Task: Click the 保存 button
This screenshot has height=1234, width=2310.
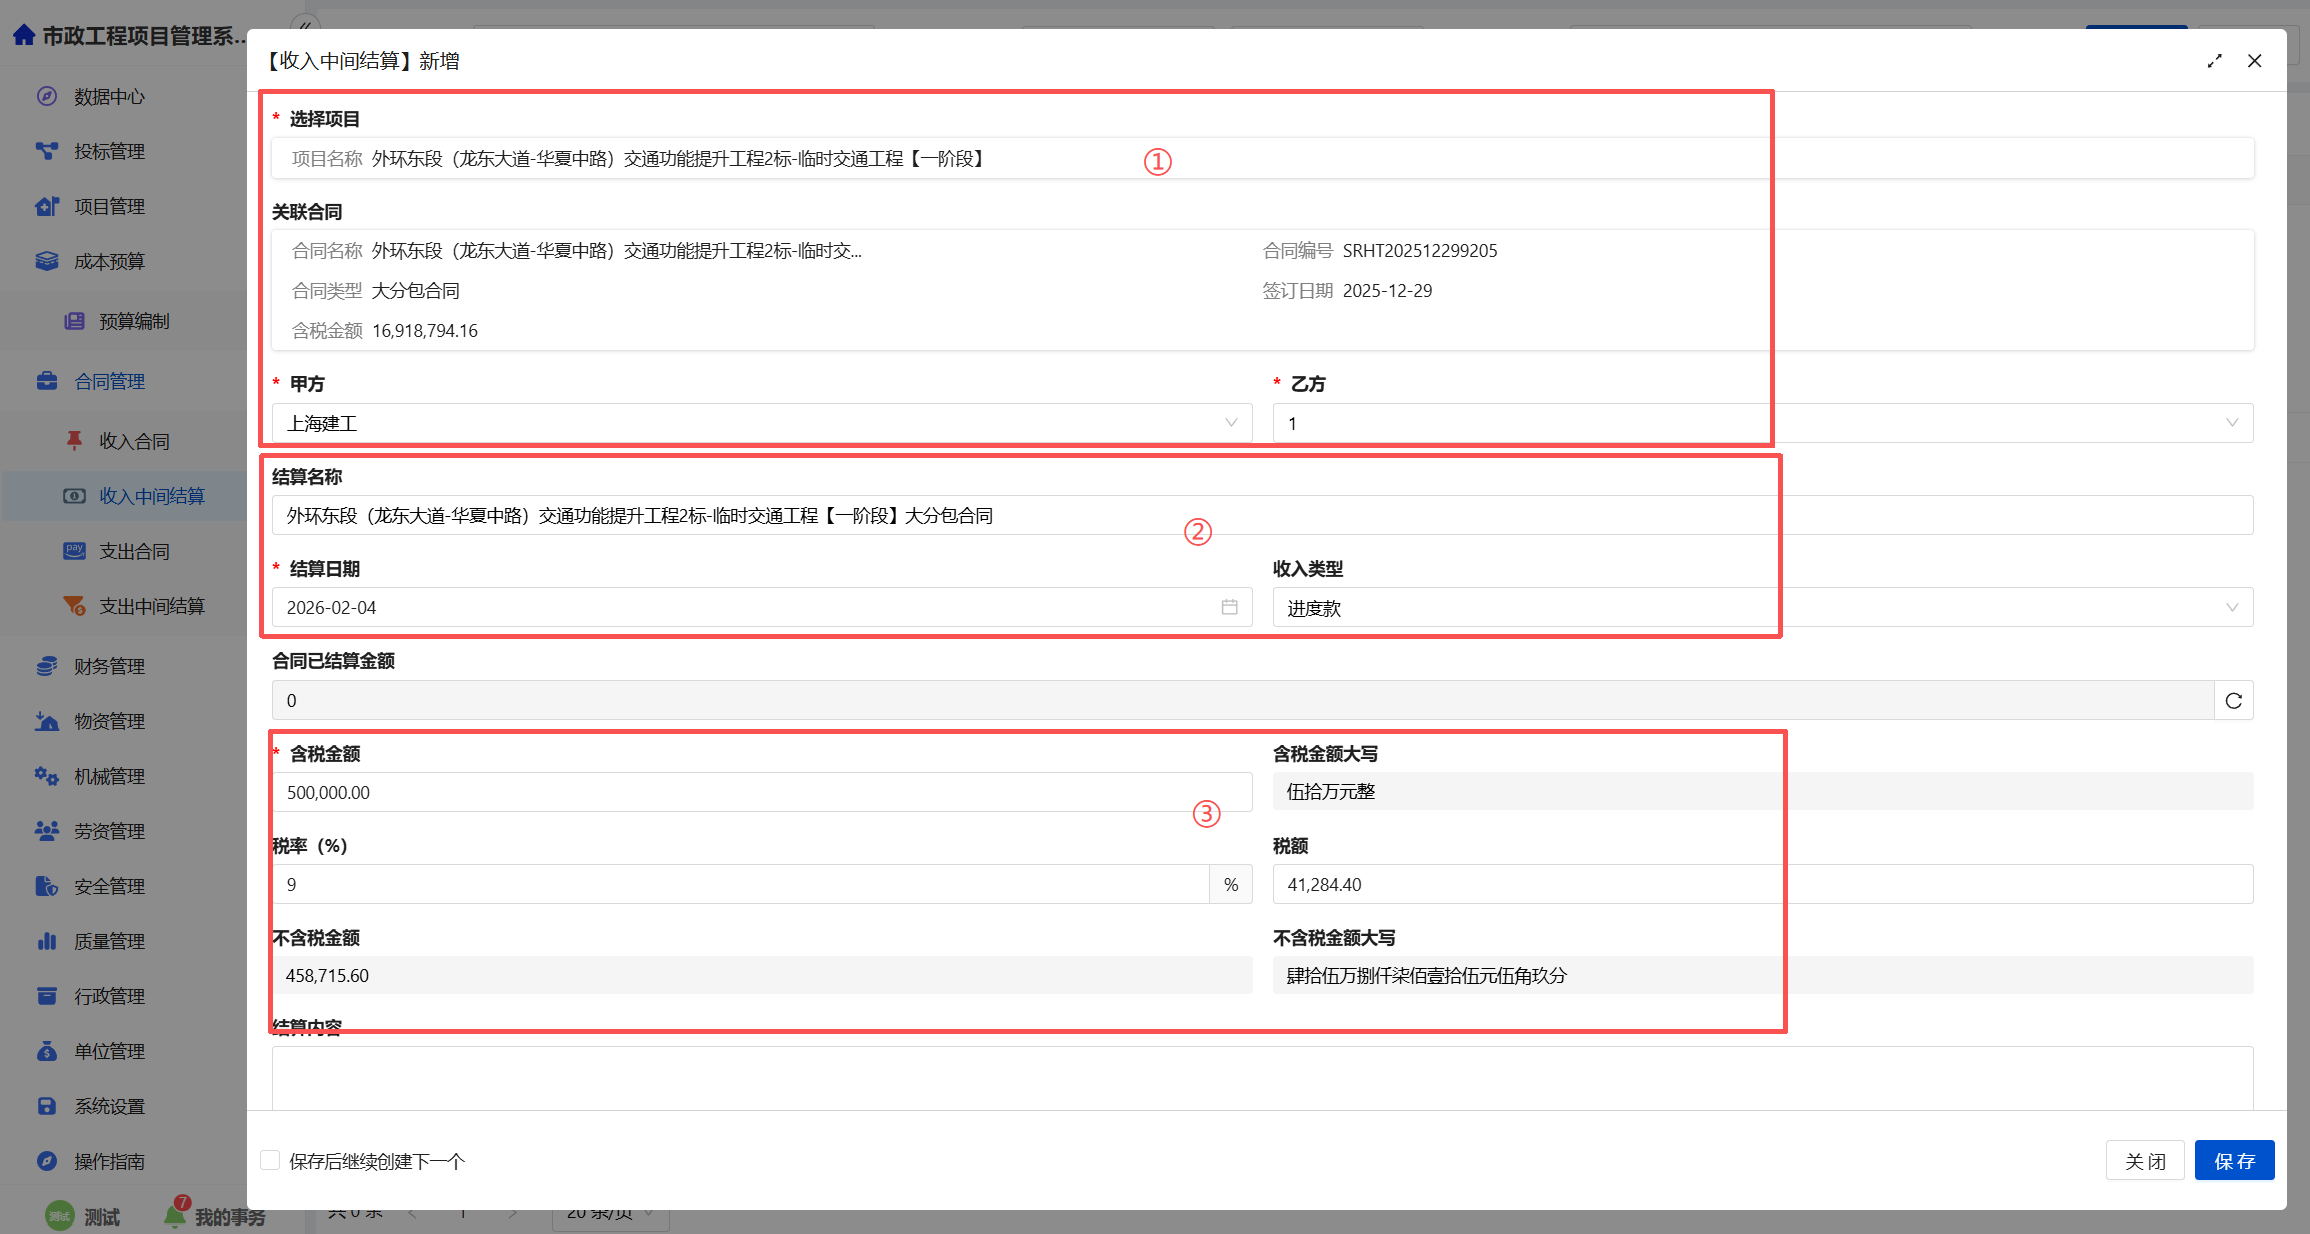Action: (2235, 1160)
